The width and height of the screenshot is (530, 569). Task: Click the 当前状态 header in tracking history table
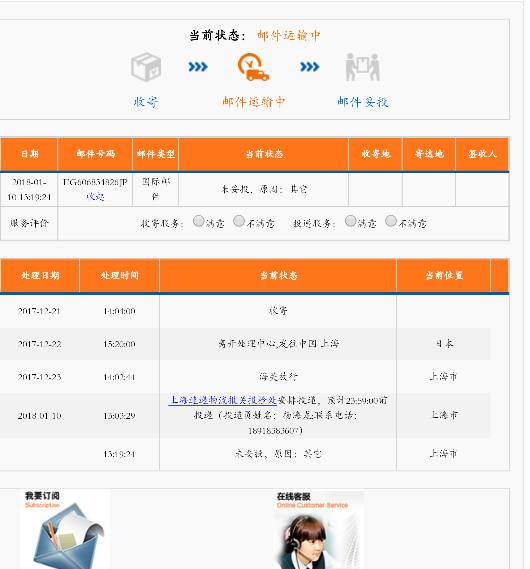[x=278, y=275]
